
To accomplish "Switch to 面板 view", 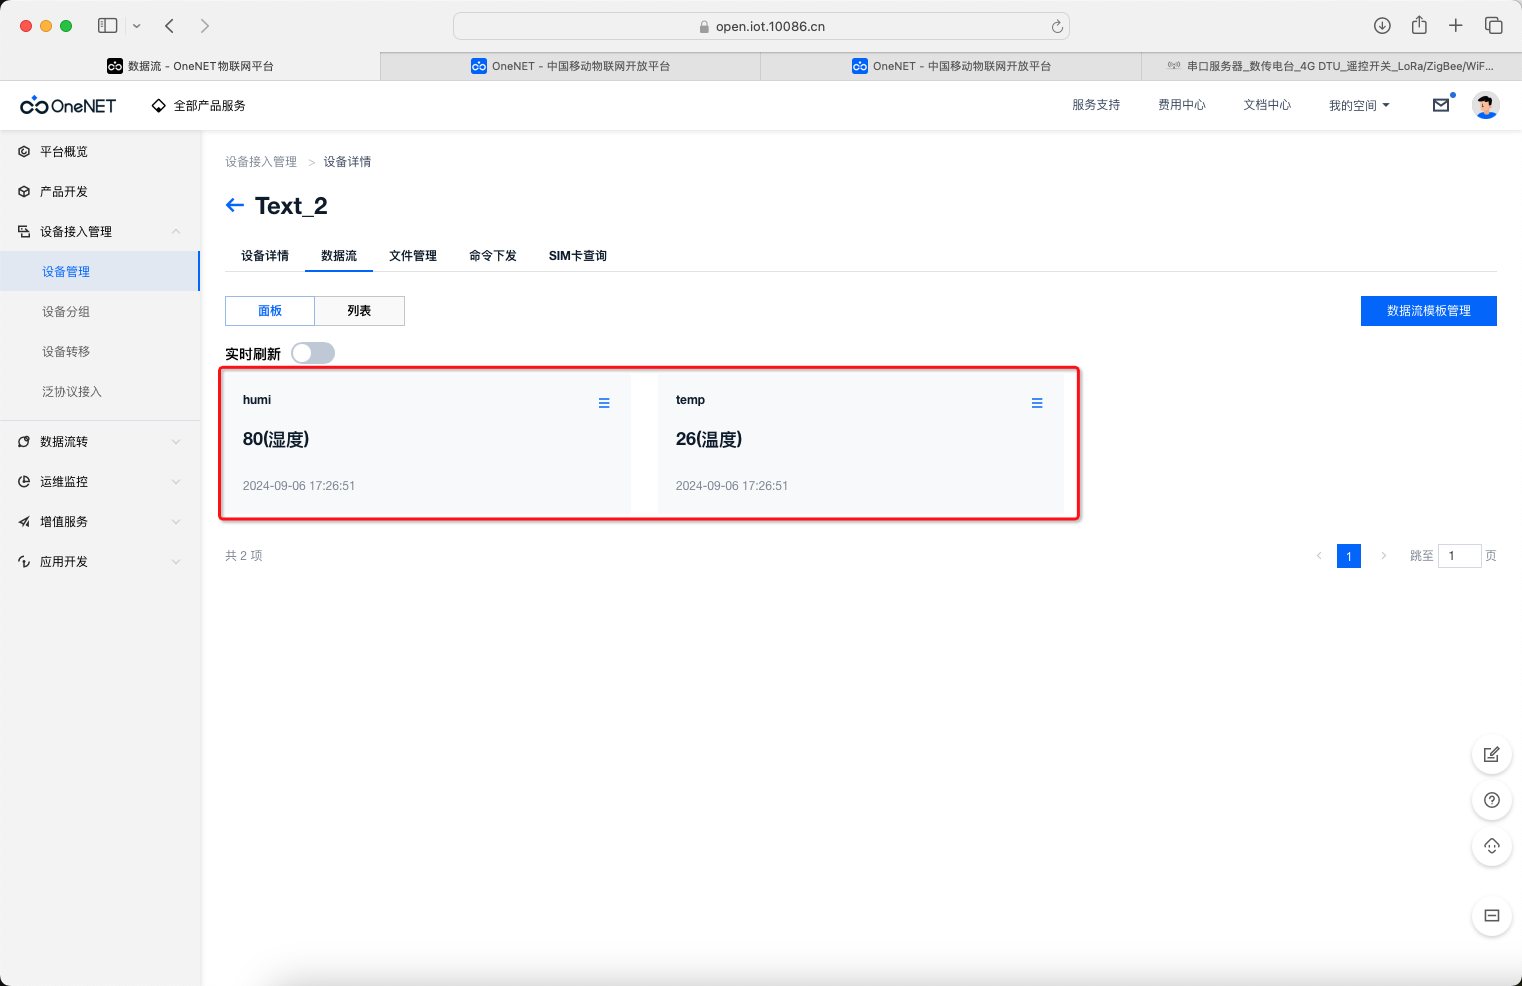I will click(x=270, y=311).
